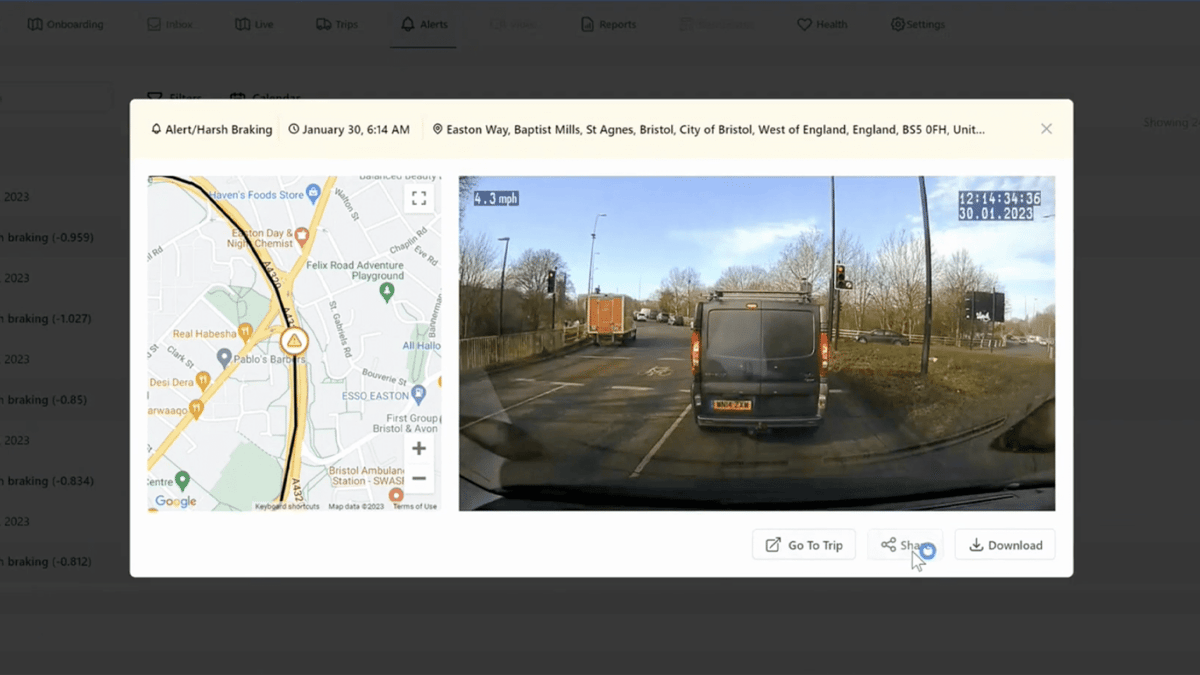The image size is (1200, 675).
Task: Click the bell icon beside Alert/Harsh Braking
Action: (x=156, y=128)
